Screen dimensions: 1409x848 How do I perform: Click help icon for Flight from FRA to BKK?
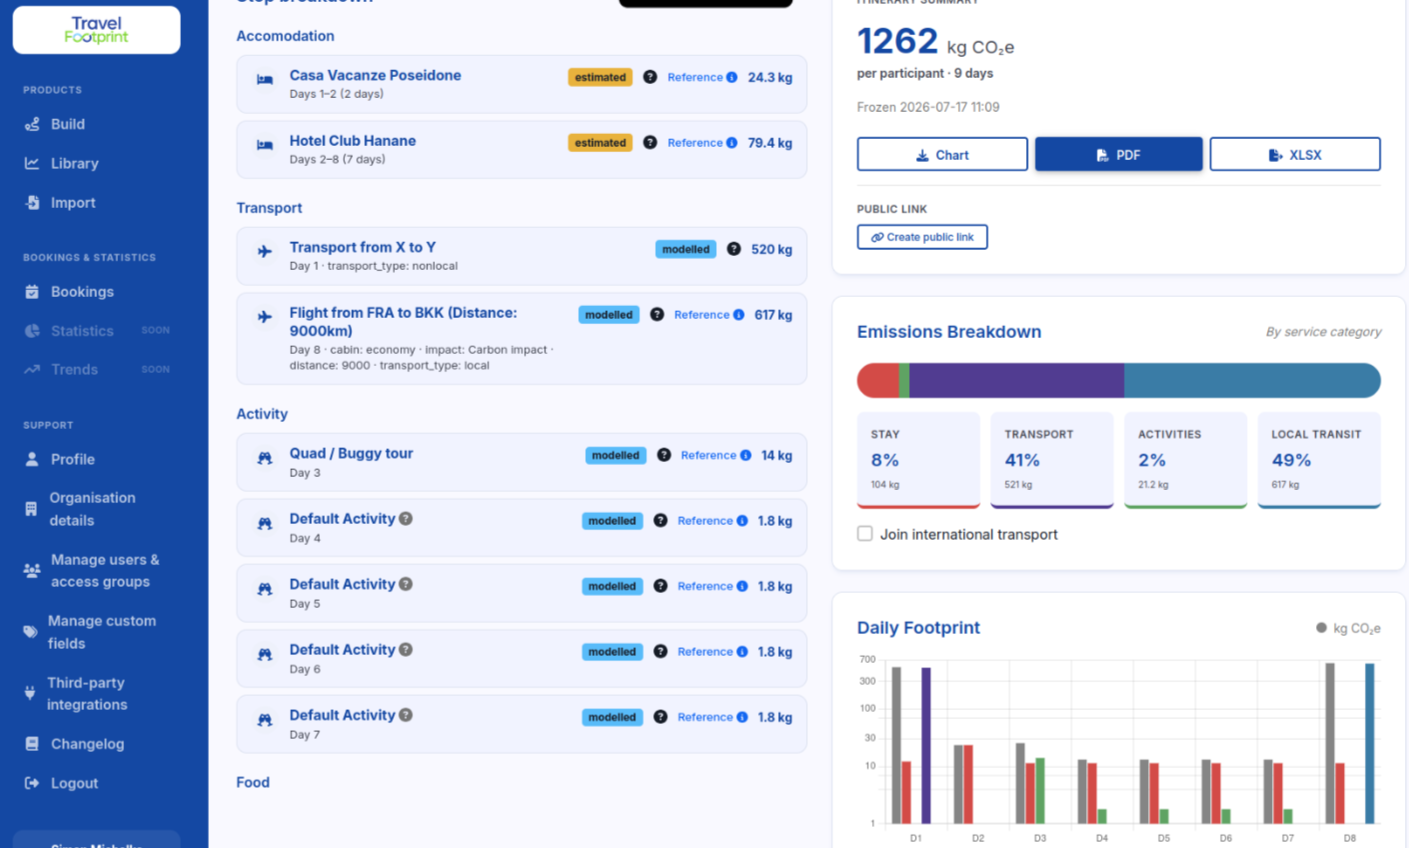coord(657,314)
